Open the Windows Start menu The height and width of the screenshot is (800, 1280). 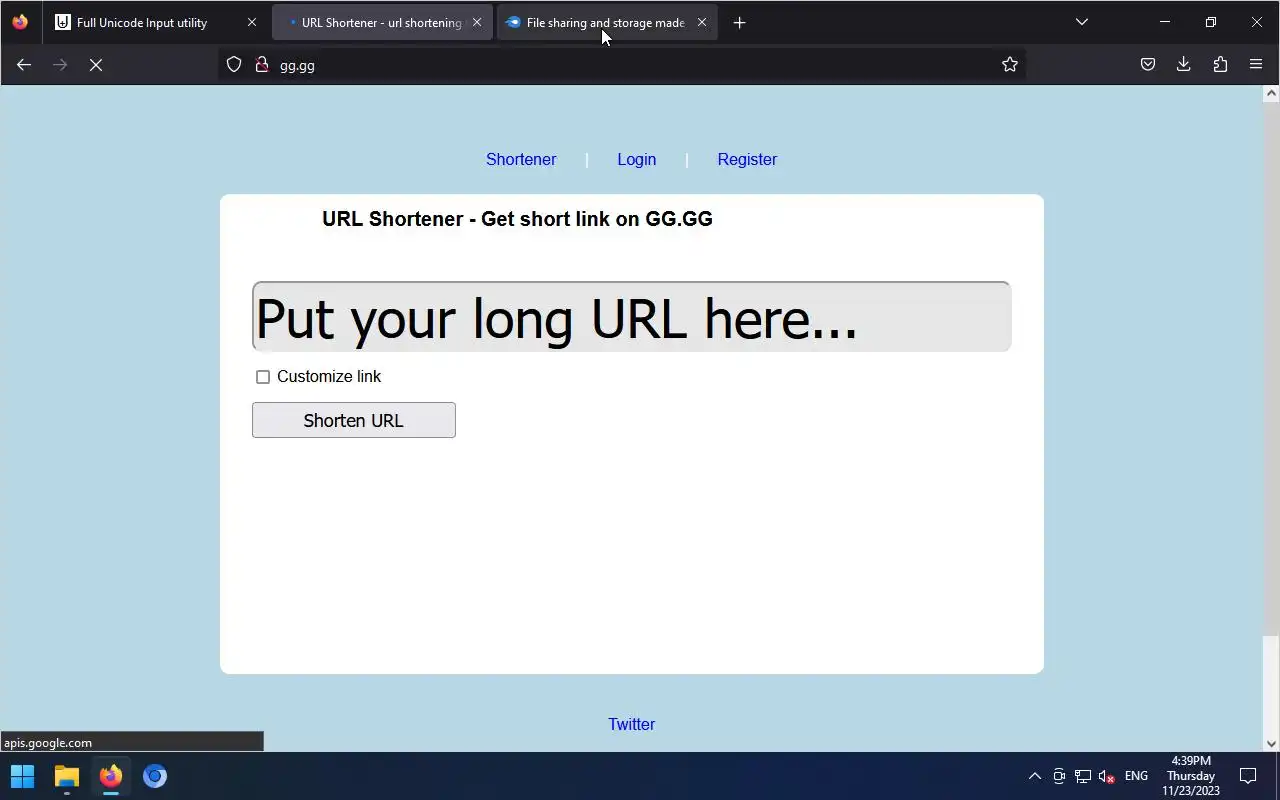click(22, 776)
